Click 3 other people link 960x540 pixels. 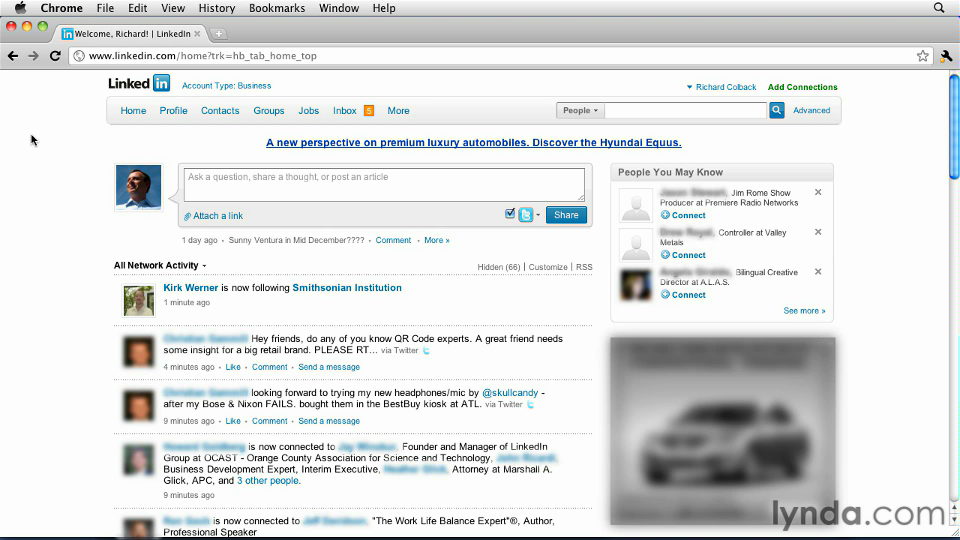coord(268,481)
